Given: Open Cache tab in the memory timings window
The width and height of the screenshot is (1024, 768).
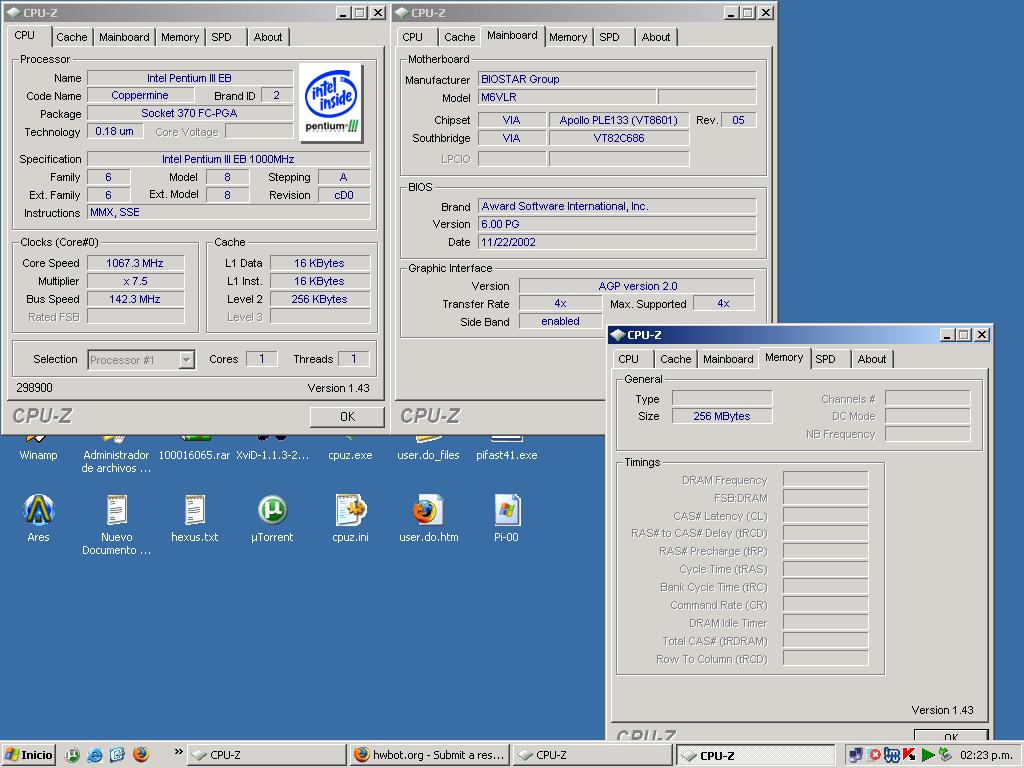Looking at the screenshot, I should click(675, 359).
